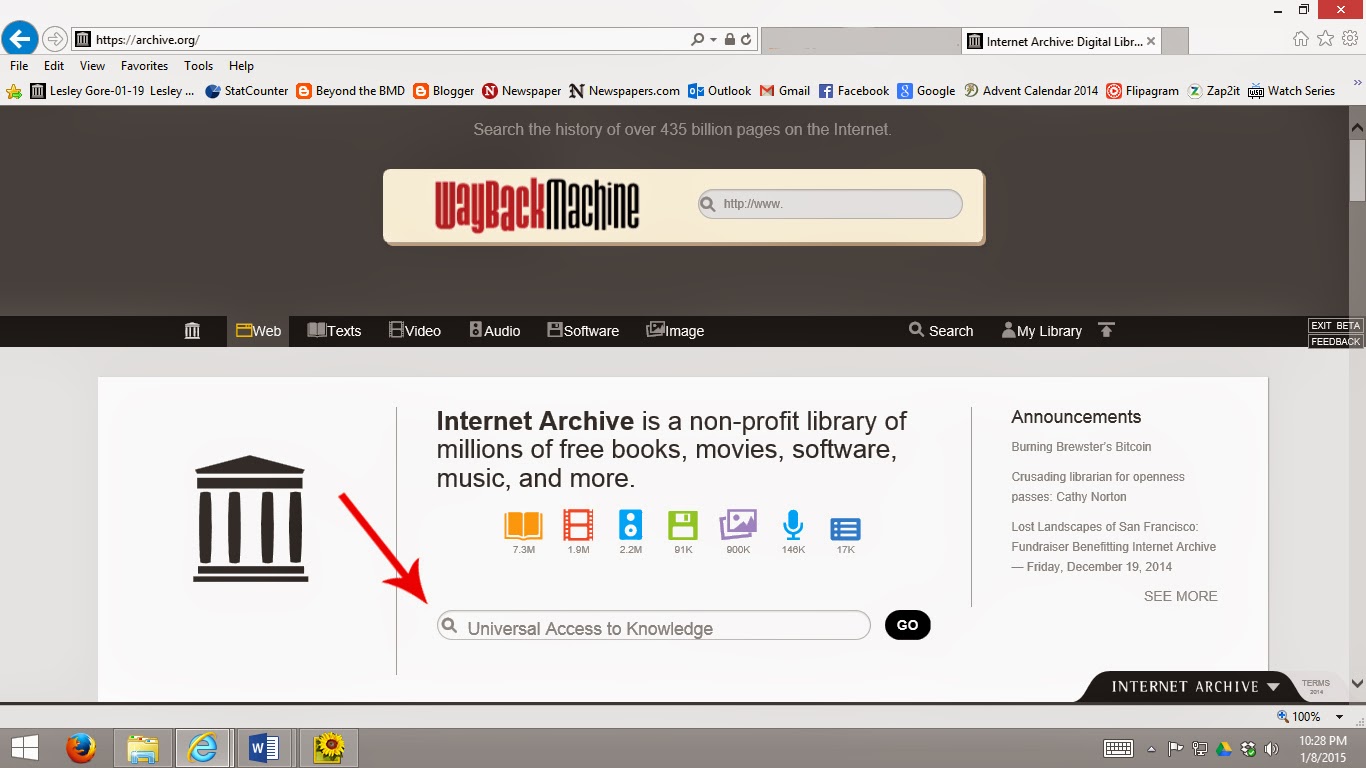Click the purple image icon labeled 900K
The image size is (1366, 768).
(738, 525)
